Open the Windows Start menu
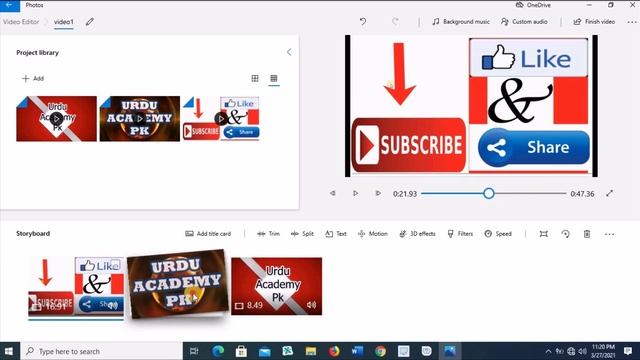 click(x=9, y=351)
